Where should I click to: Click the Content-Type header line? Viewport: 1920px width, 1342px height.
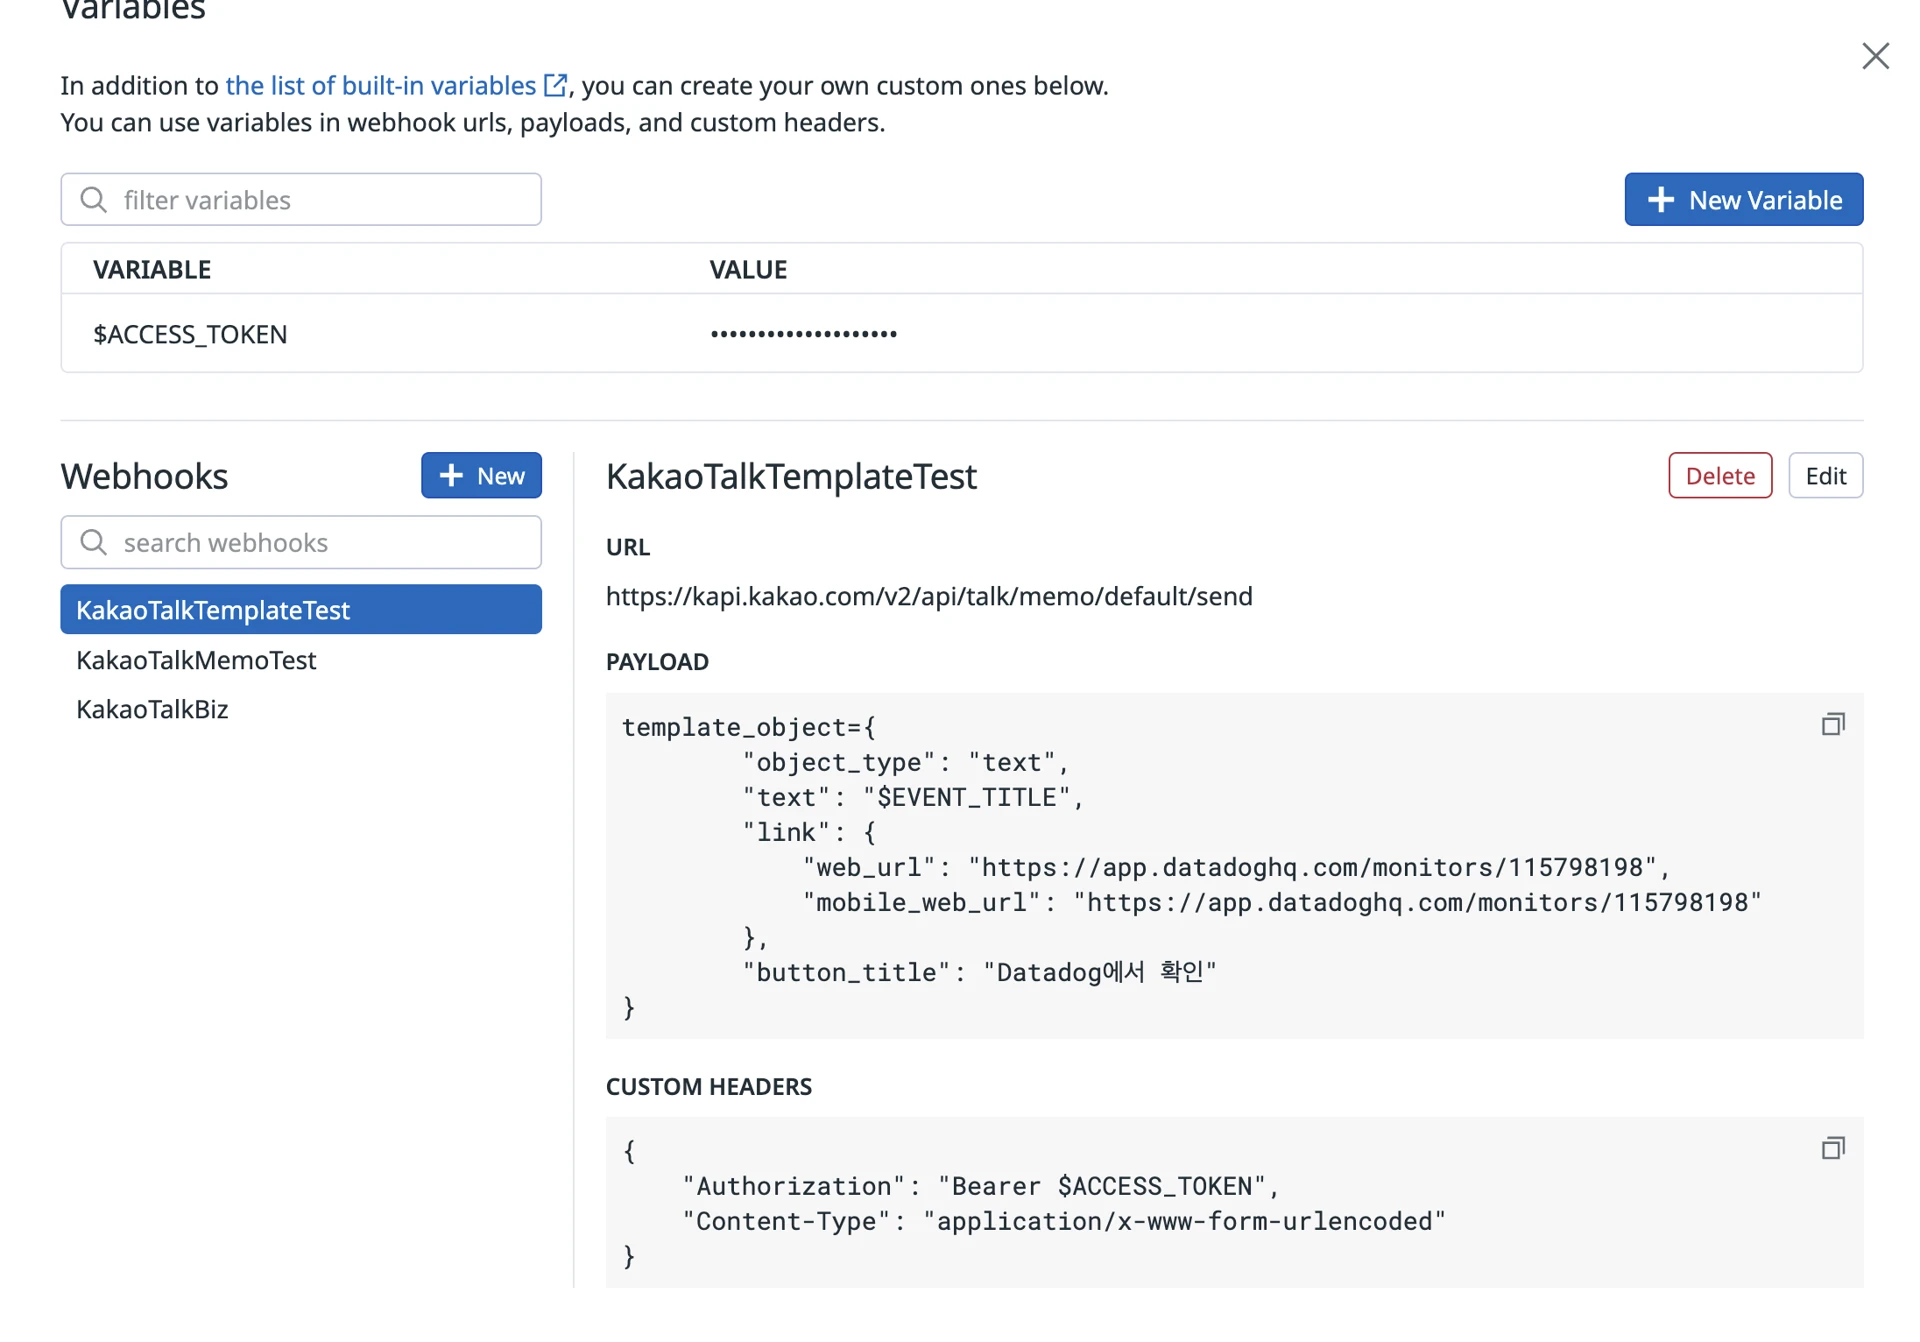click(x=1064, y=1221)
